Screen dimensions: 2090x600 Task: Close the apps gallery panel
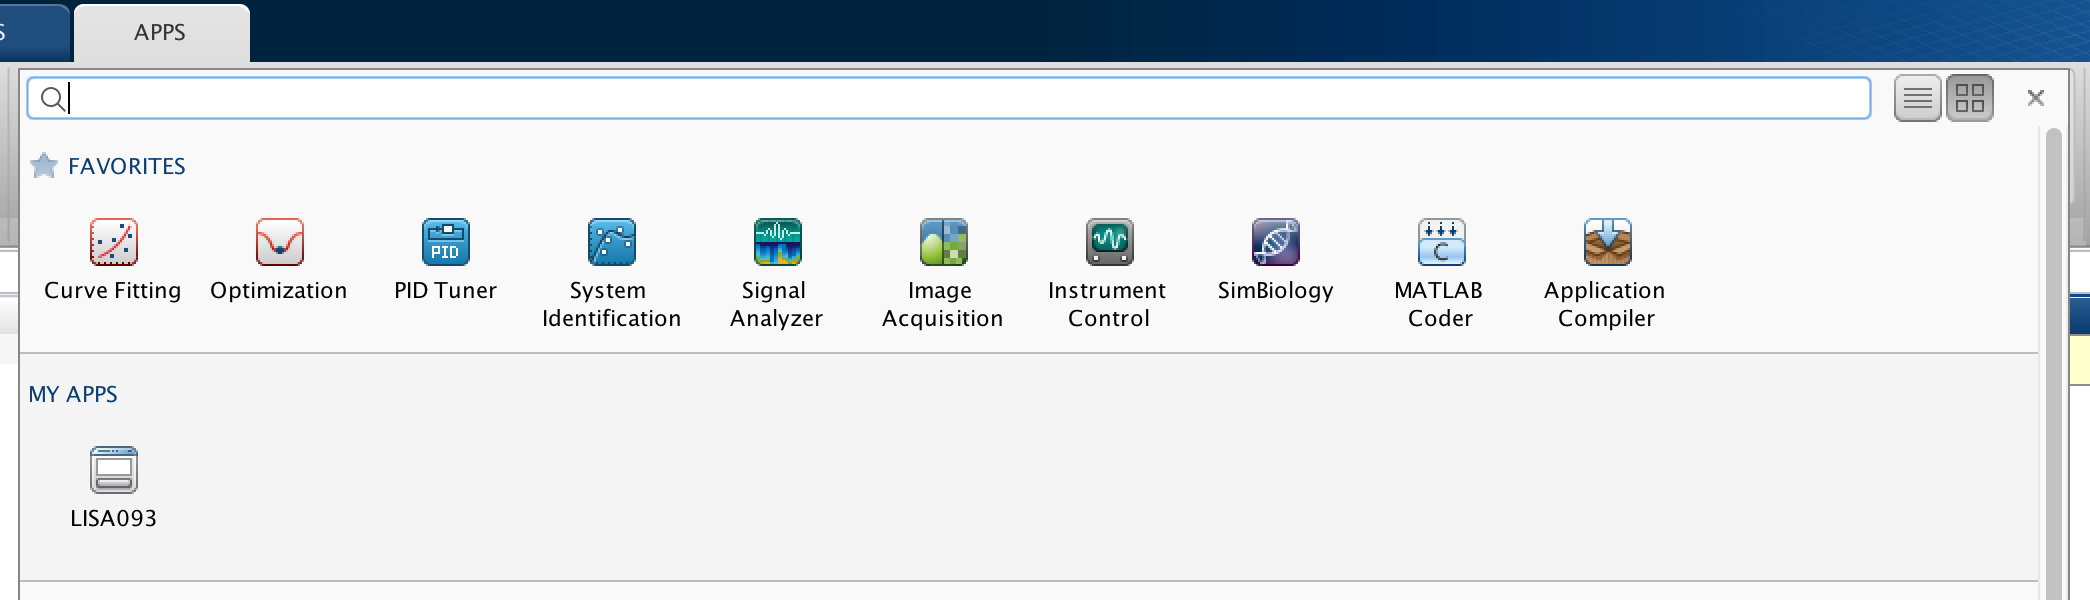tap(2035, 98)
